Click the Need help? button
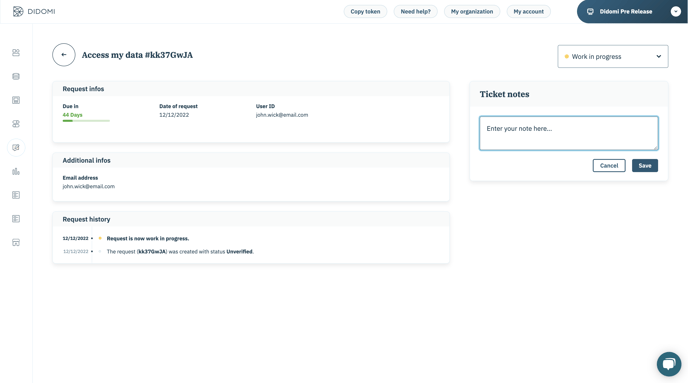This screenshot has height=383, width=688. tap(416, 11)
